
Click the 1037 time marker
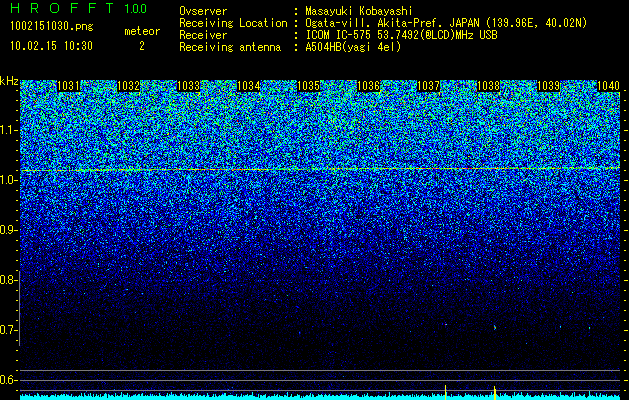(428, 86)
